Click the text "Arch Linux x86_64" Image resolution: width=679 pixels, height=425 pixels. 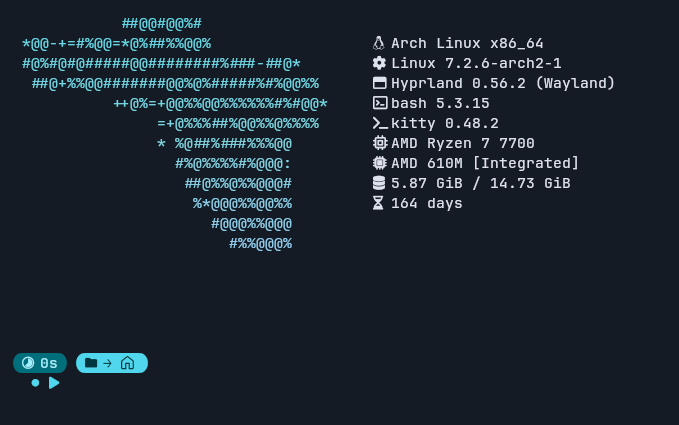467,43
